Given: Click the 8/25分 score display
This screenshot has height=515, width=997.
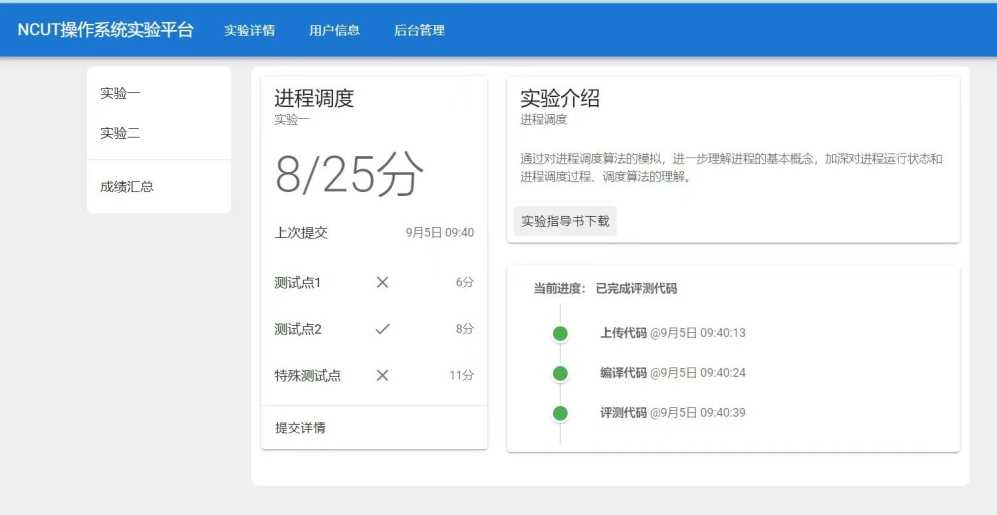Looking at the screenshot, I should click(x=349, y=176).
